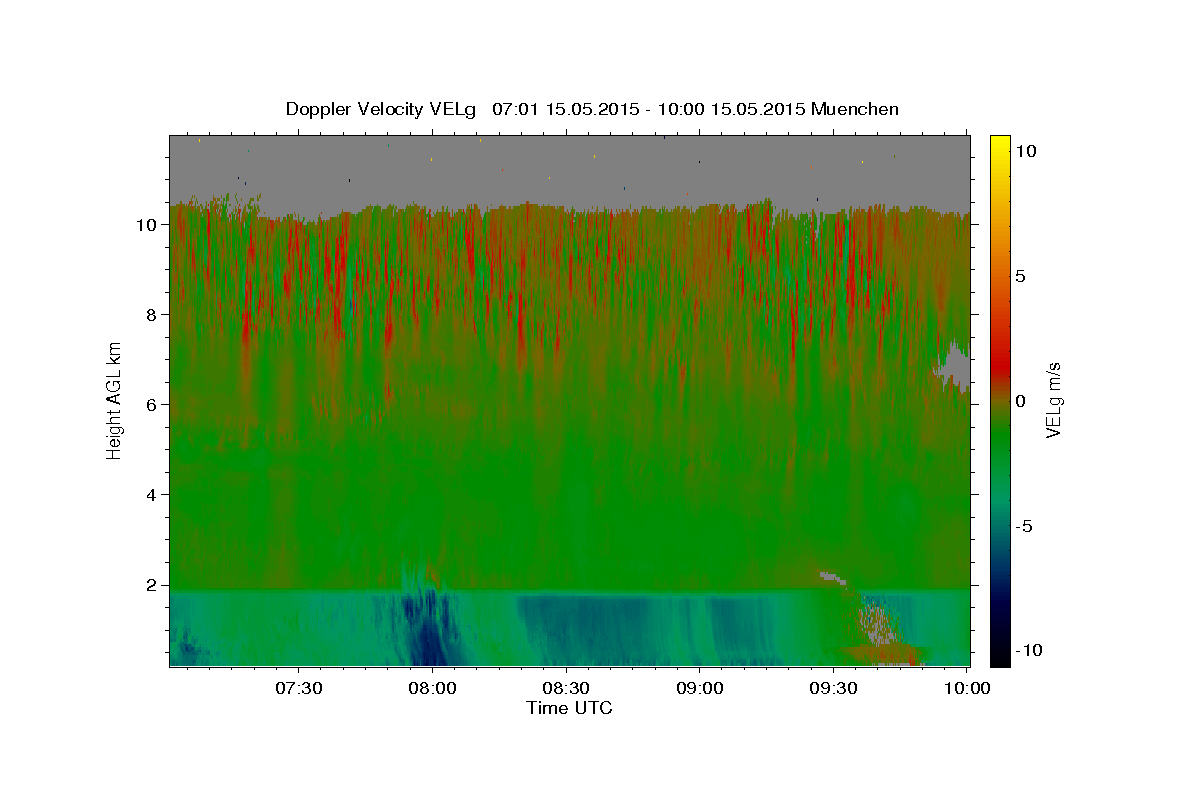Click the colorbar value 0 label
This screenshot has height=800, width=1200.
pos(1020,401)
